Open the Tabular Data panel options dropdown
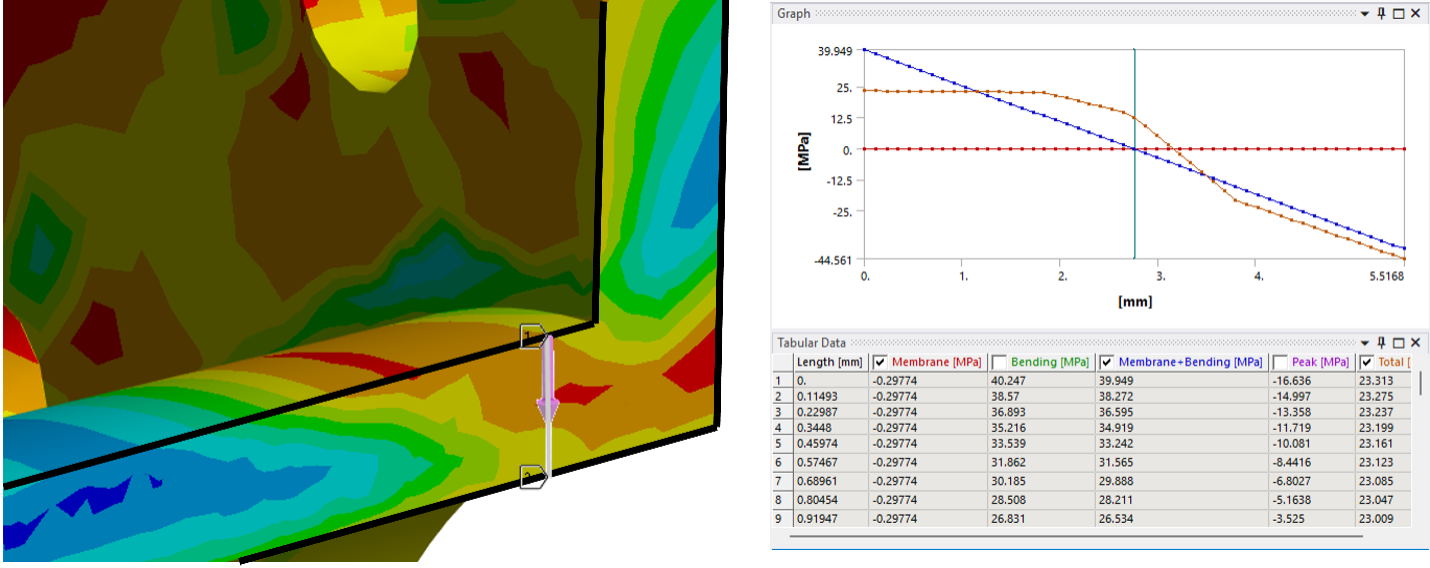Screen dimensions: 1430x568 tap(1366, 343)
